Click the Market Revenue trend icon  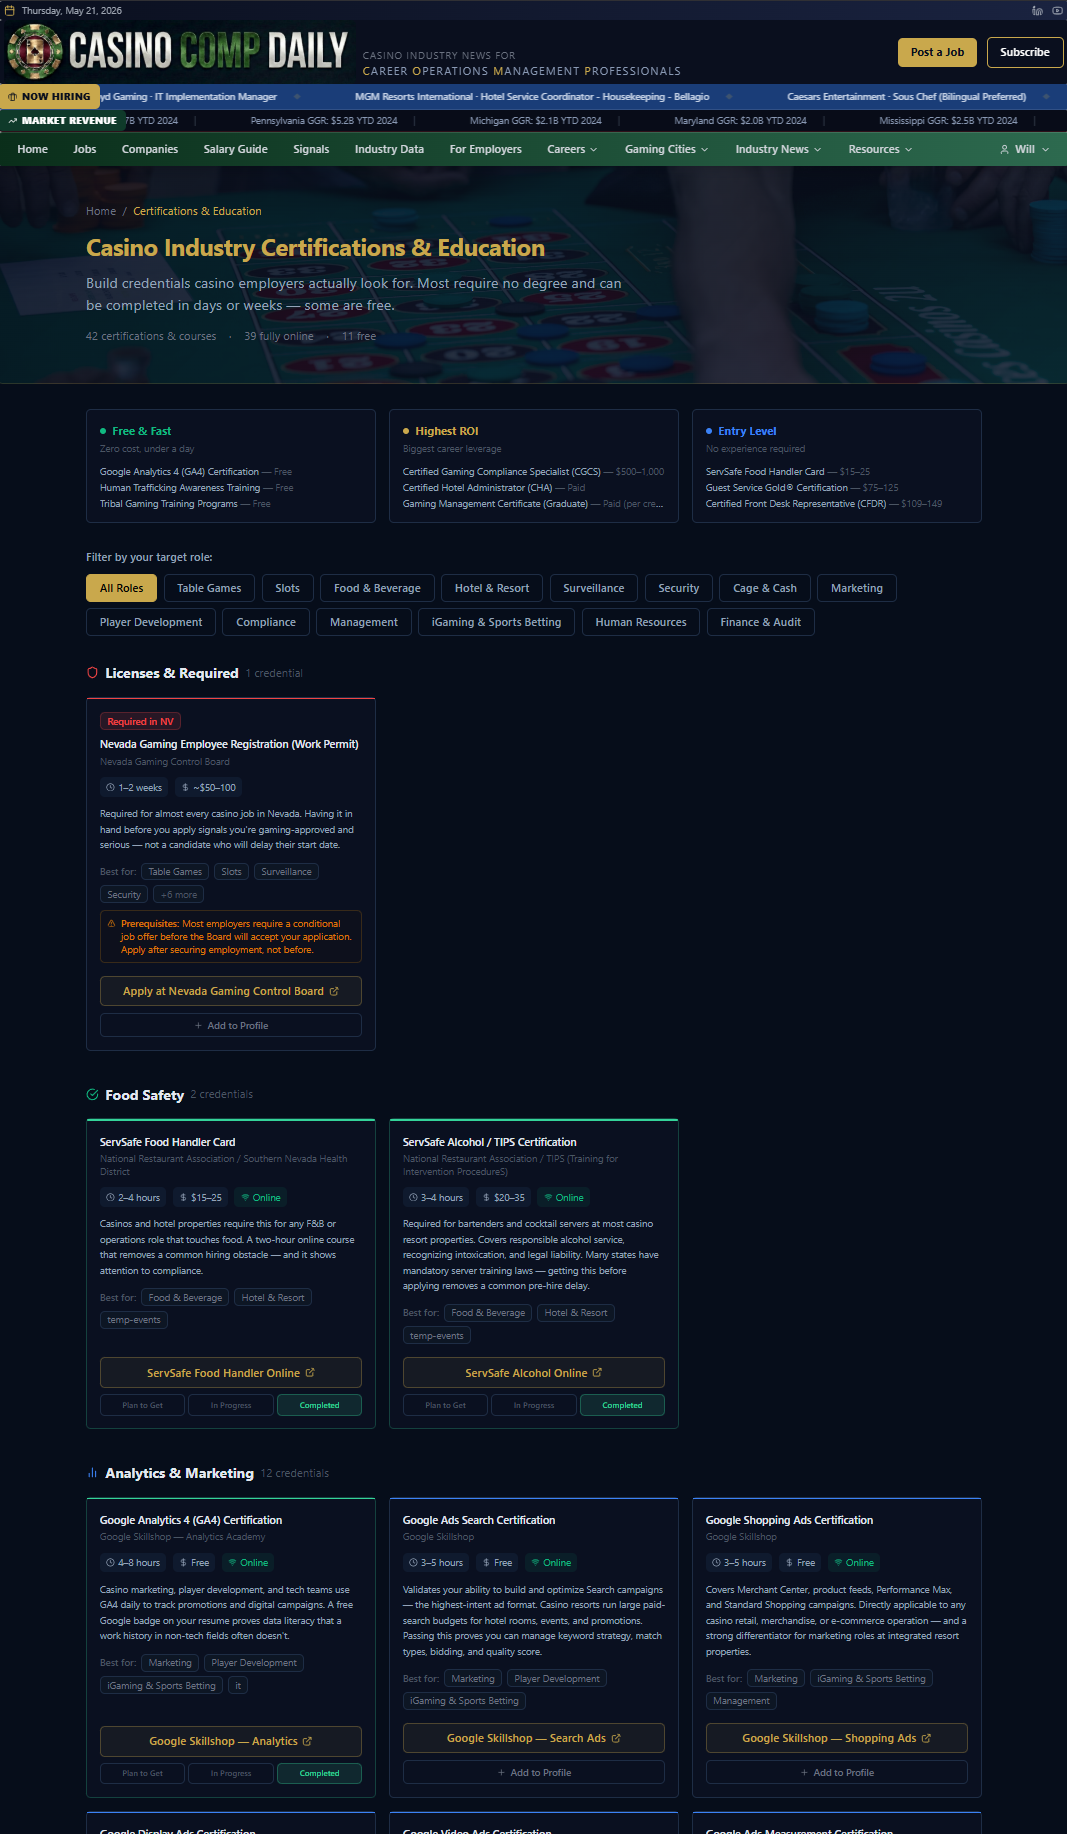tap(13, 121)
